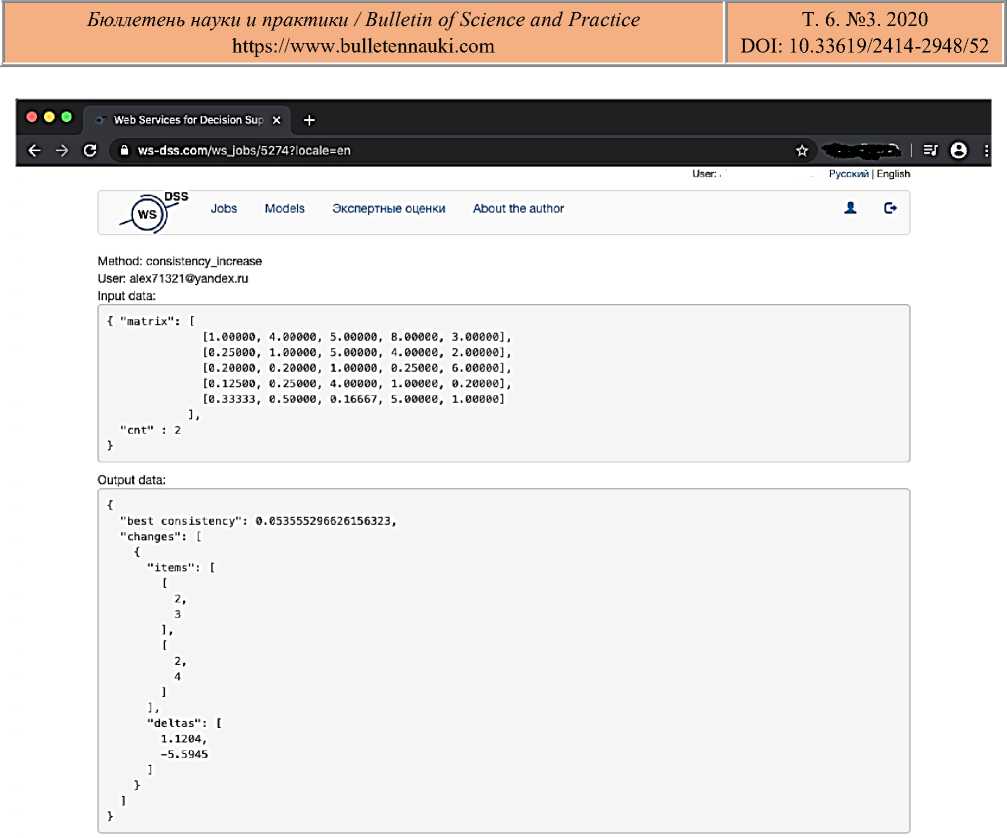Open the Jobs menu item
The width and height of the screenshot is (1007, 838).
point(223,209)
